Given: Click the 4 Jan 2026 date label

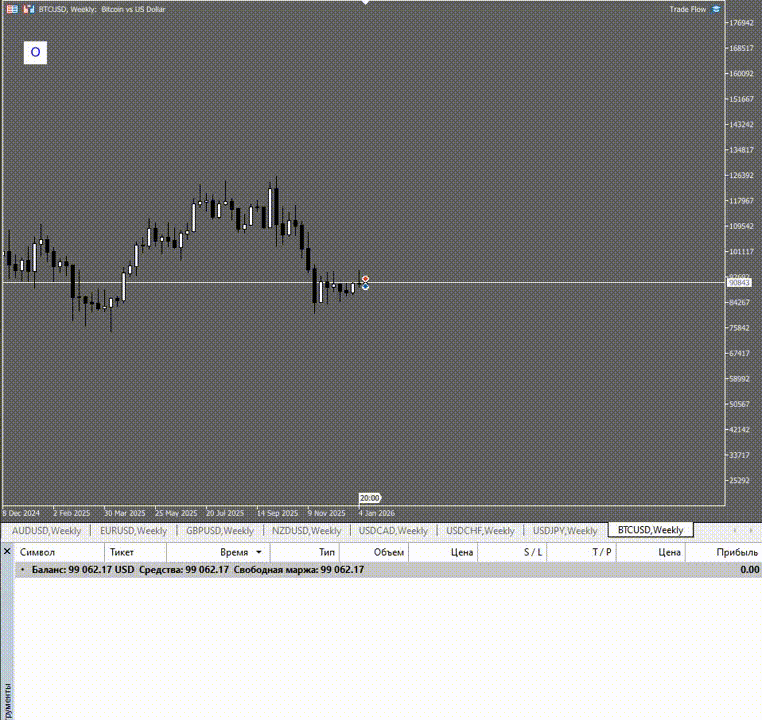Looking at the screenshot, I should tap(377, 513).
